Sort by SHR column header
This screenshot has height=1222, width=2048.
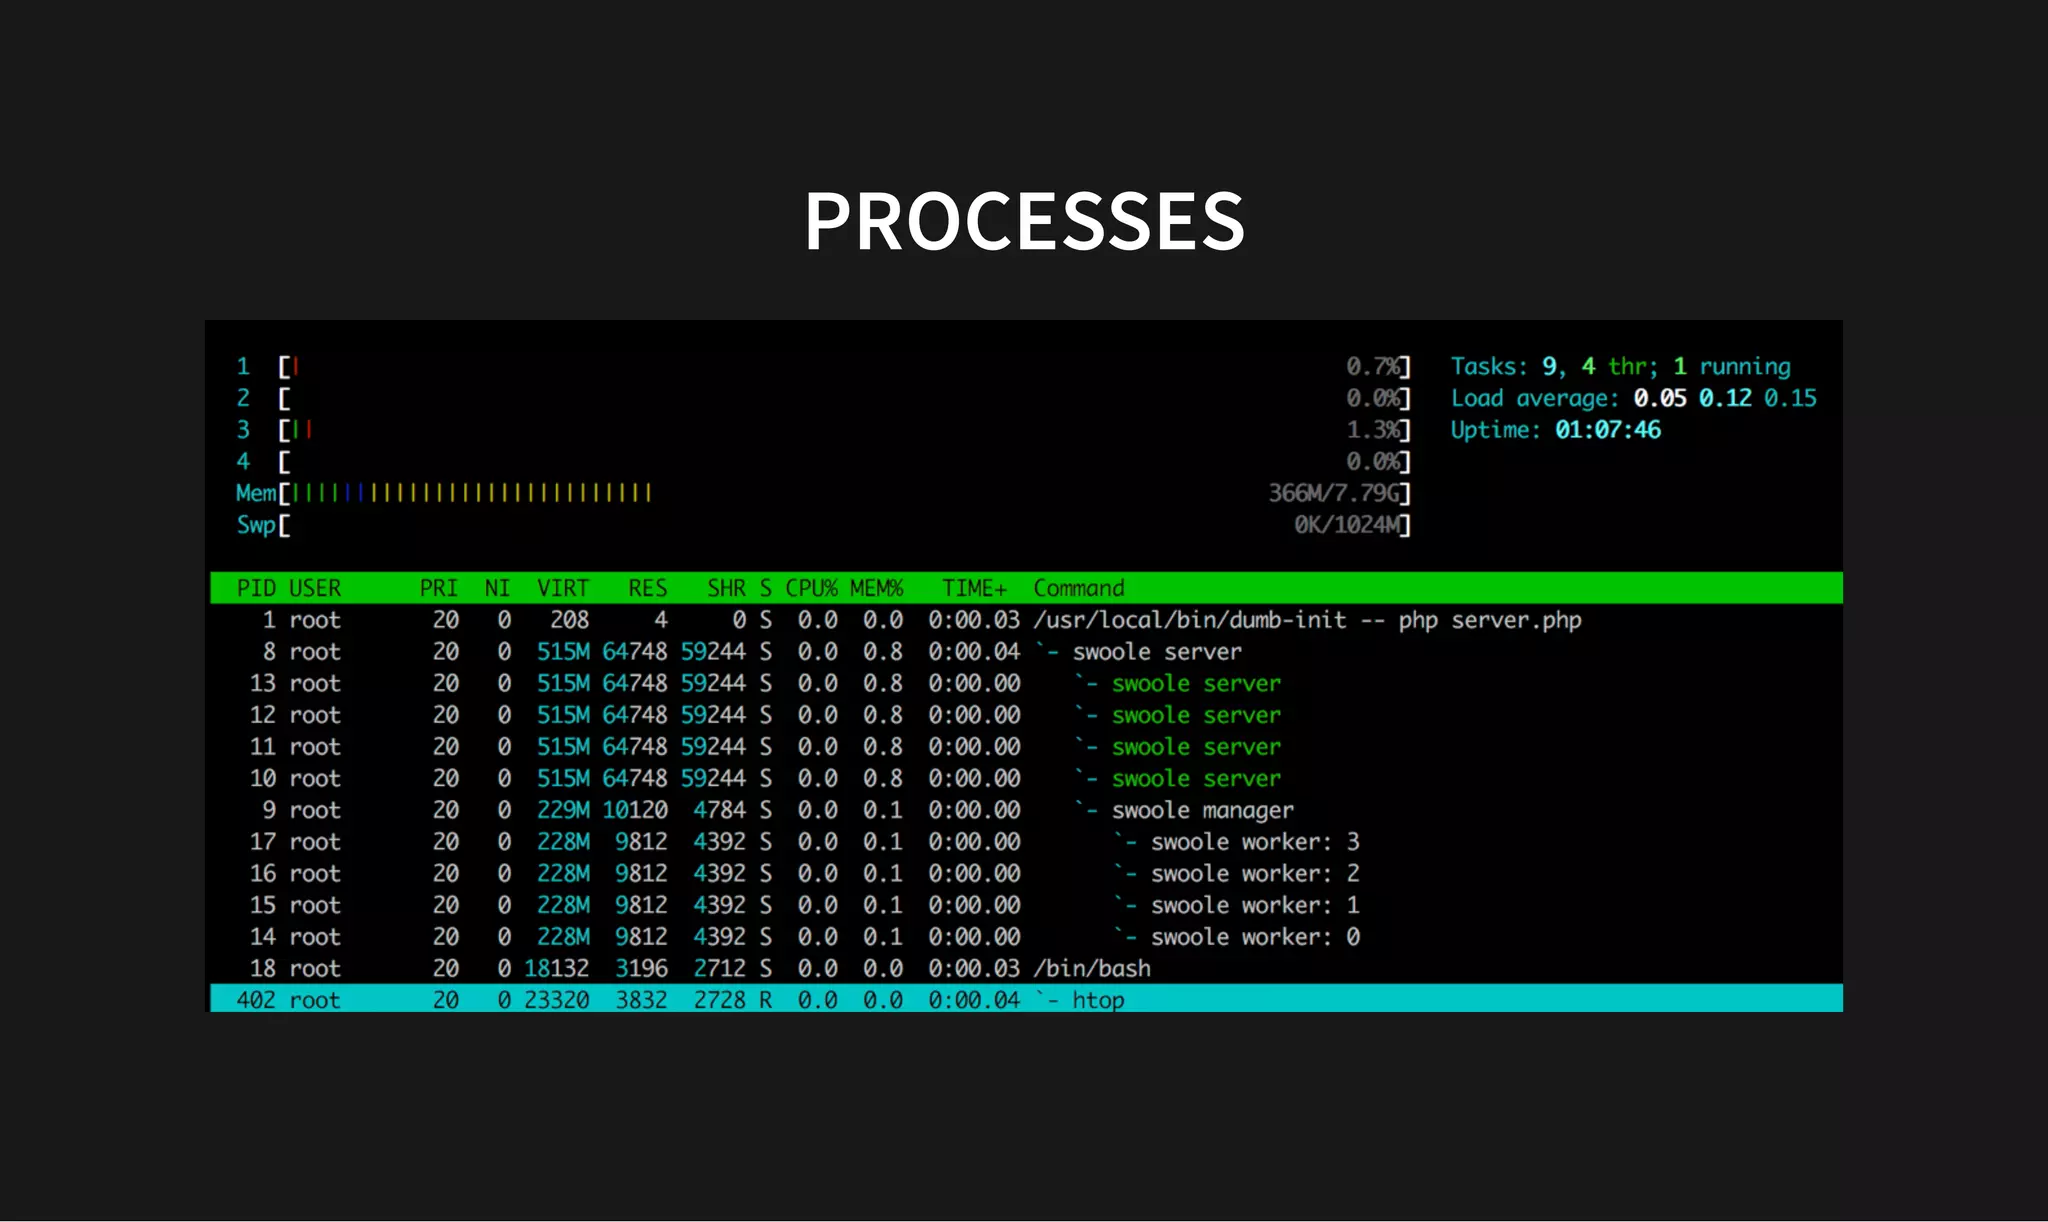pyautogui.click(x=726, y=588)
